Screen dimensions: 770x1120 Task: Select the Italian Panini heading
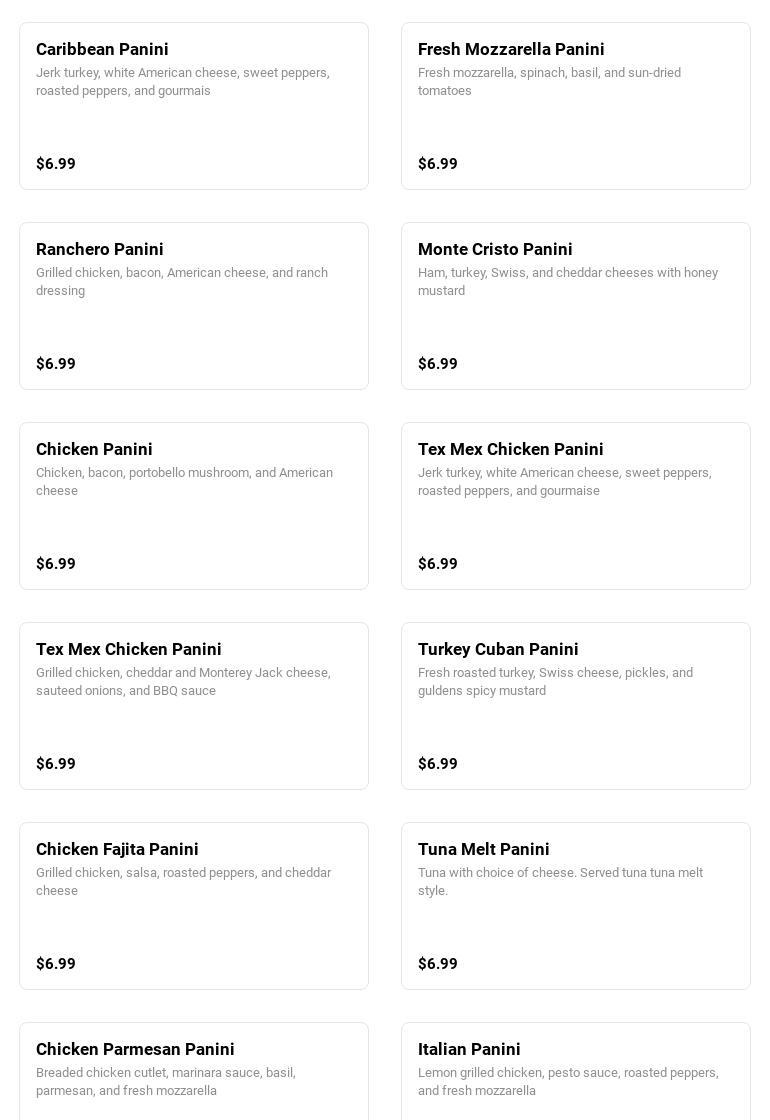pos(469,1049)
